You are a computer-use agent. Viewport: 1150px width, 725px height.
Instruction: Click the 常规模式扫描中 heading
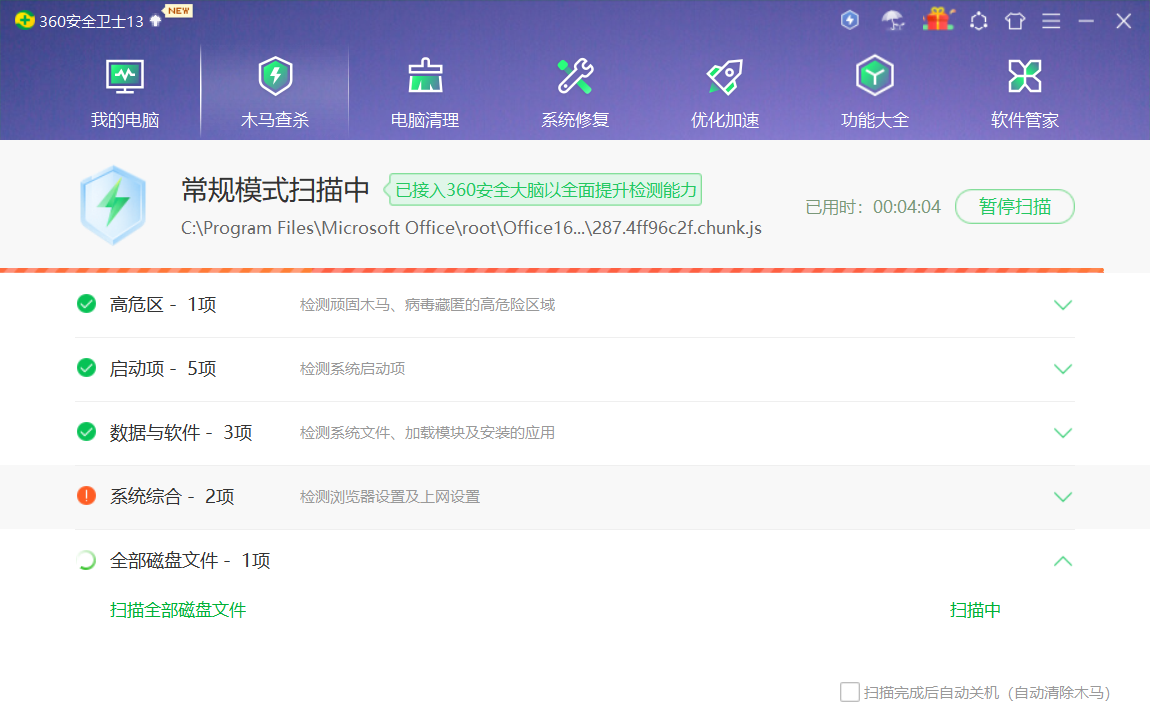point(276,190)
